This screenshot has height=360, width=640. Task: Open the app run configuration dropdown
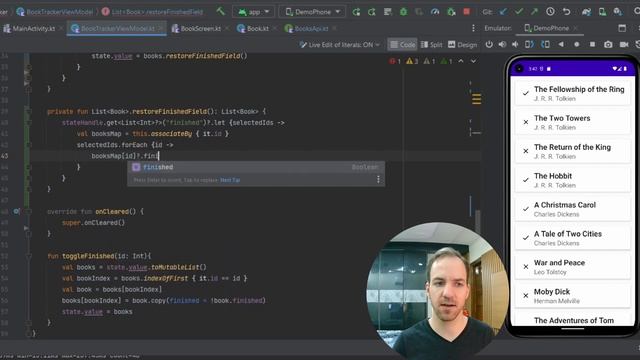point(253,12)
